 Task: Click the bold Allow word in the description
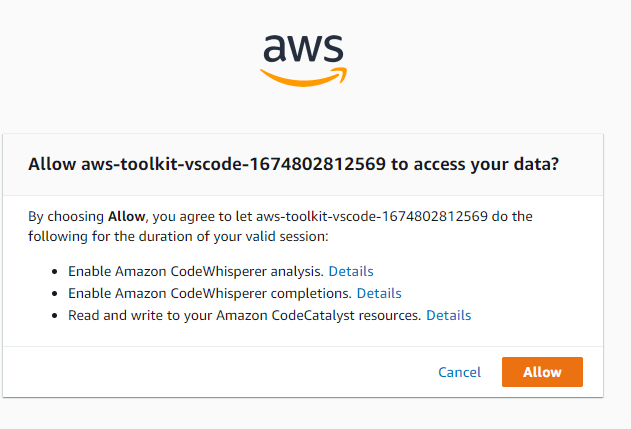pos(126,217)
